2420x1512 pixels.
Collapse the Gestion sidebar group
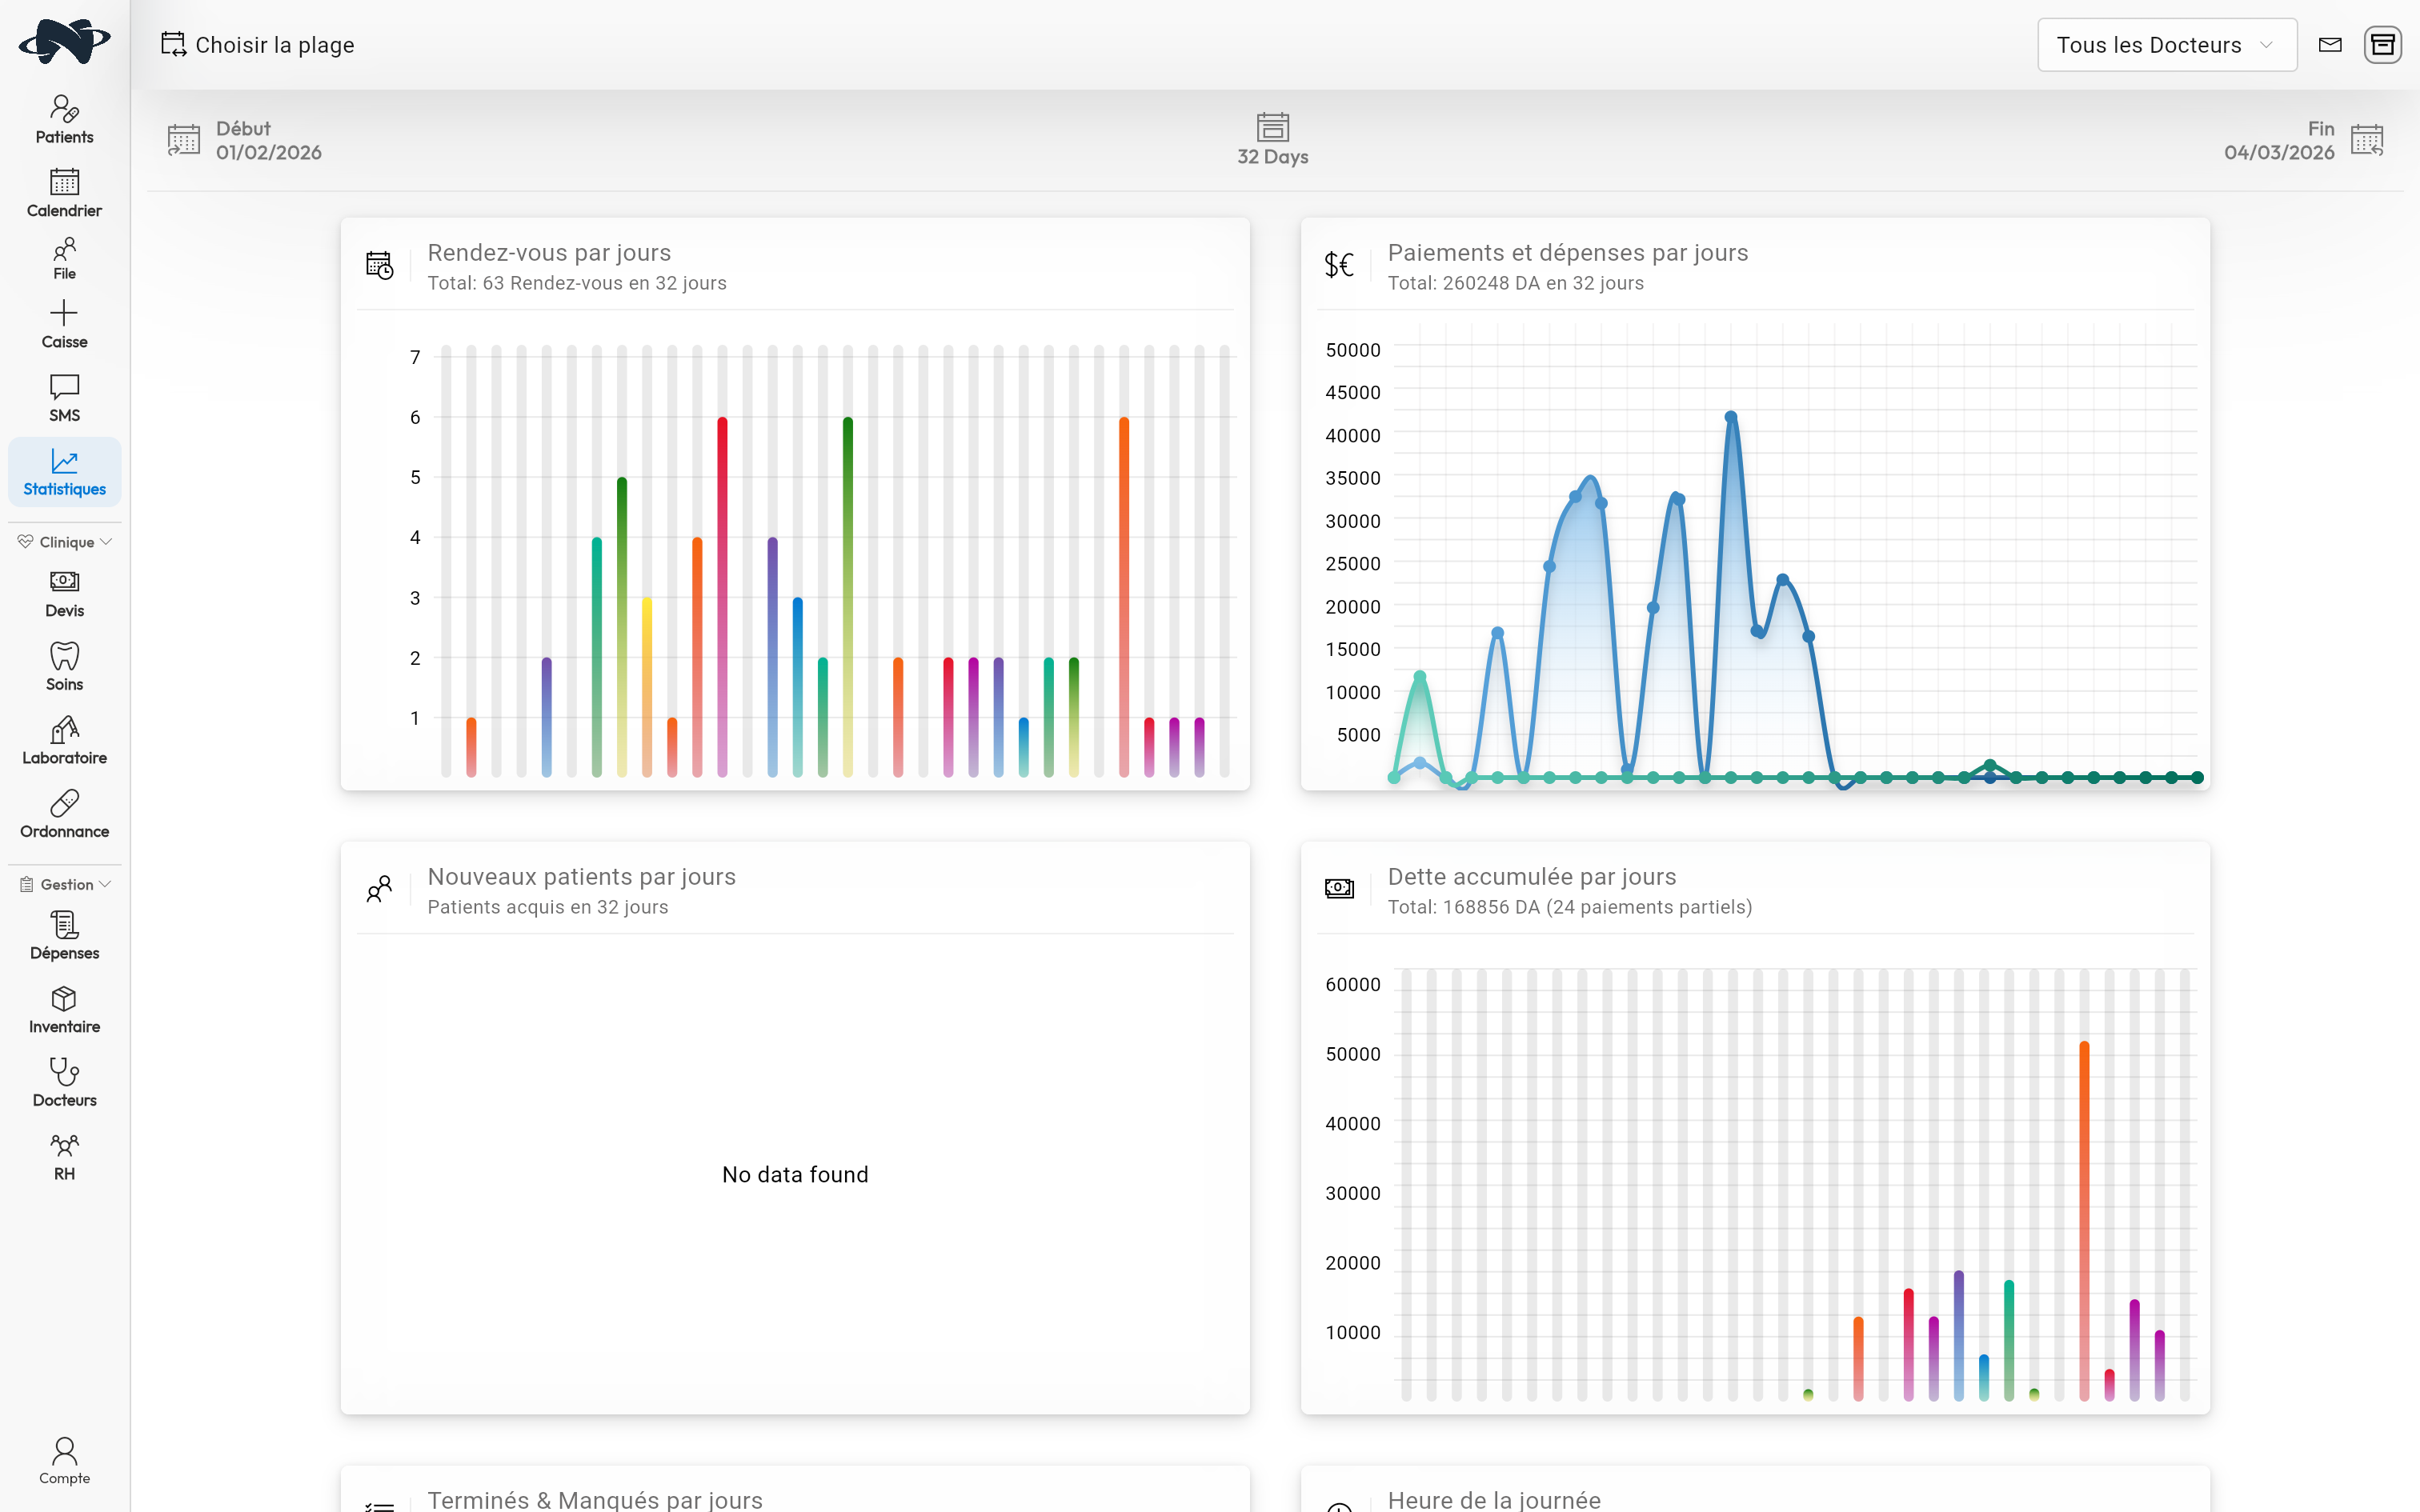(64, 884)
